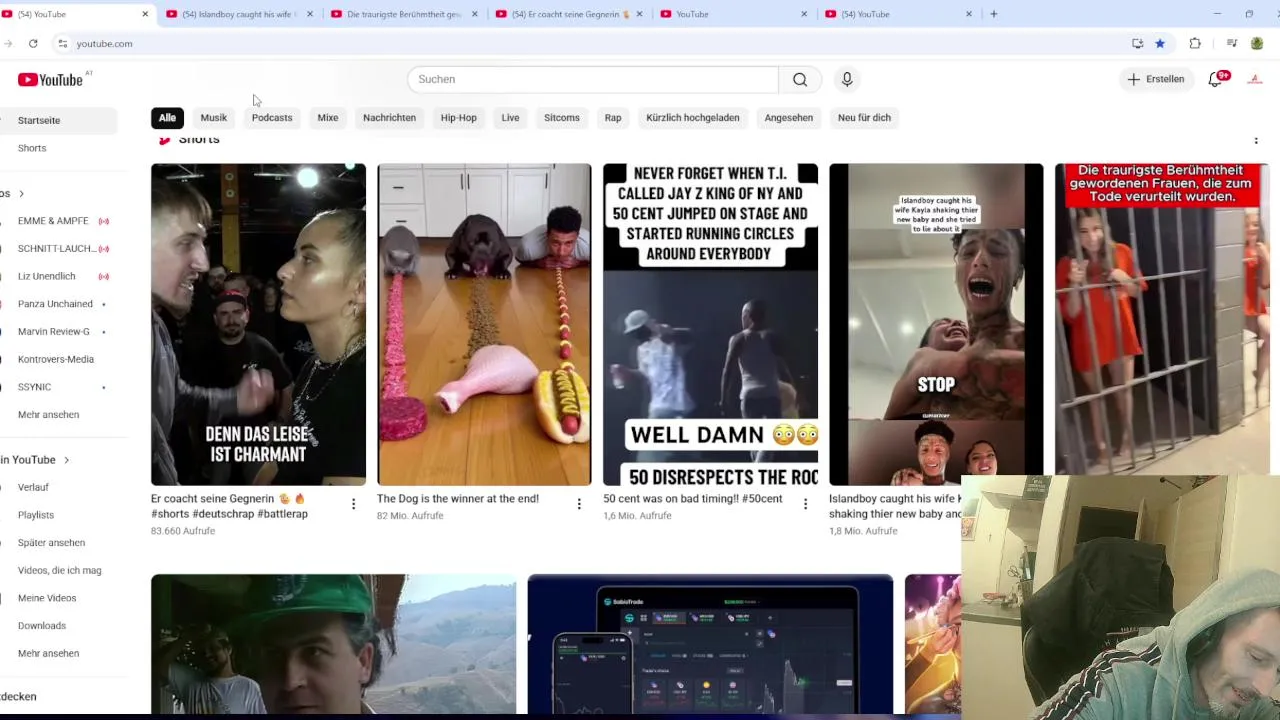Open Chrome profile avatar
Screen dimensions: 1280x720
click(1257, 44)
